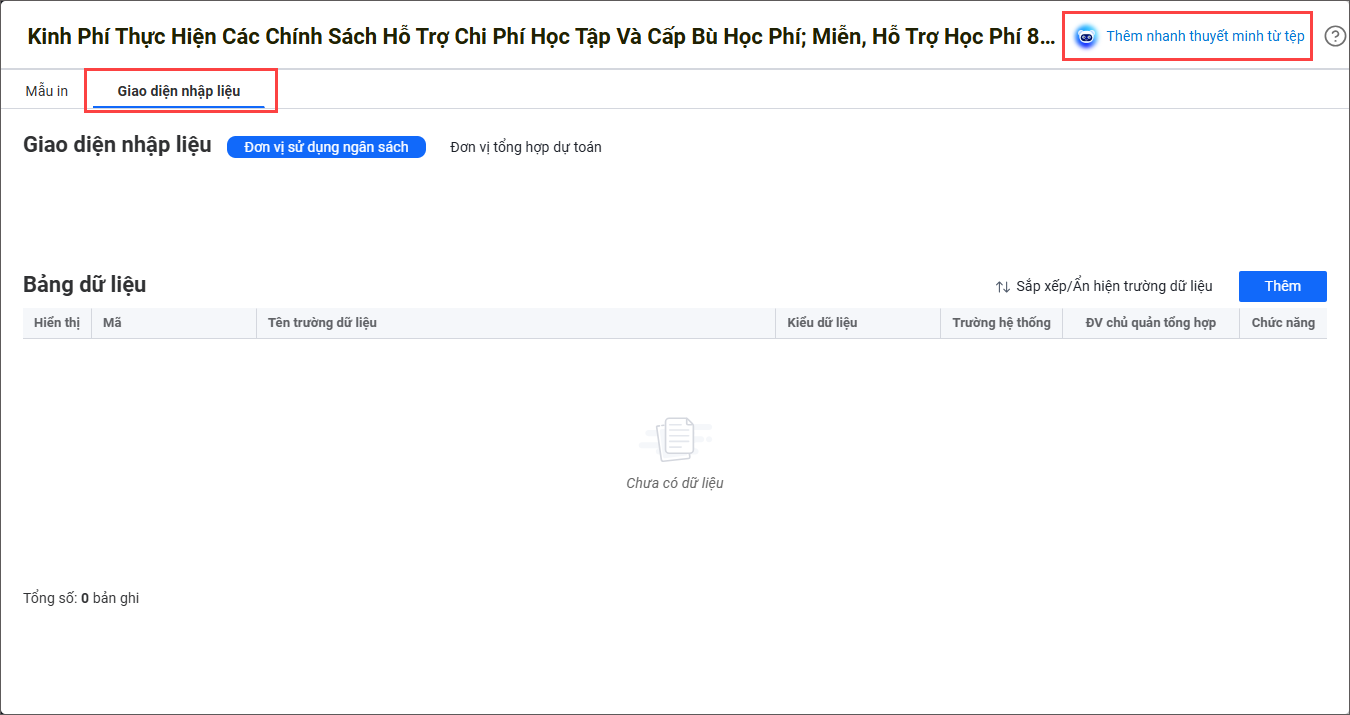Click the Mã column header

pos(112,323)
